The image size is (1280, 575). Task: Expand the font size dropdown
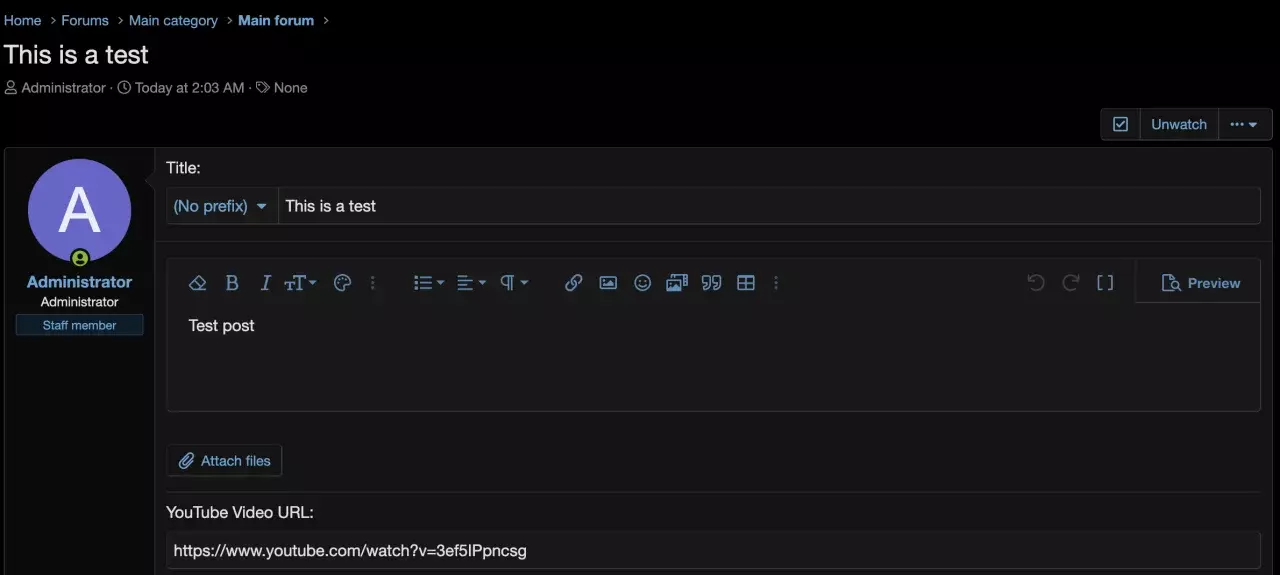[300, 283]
